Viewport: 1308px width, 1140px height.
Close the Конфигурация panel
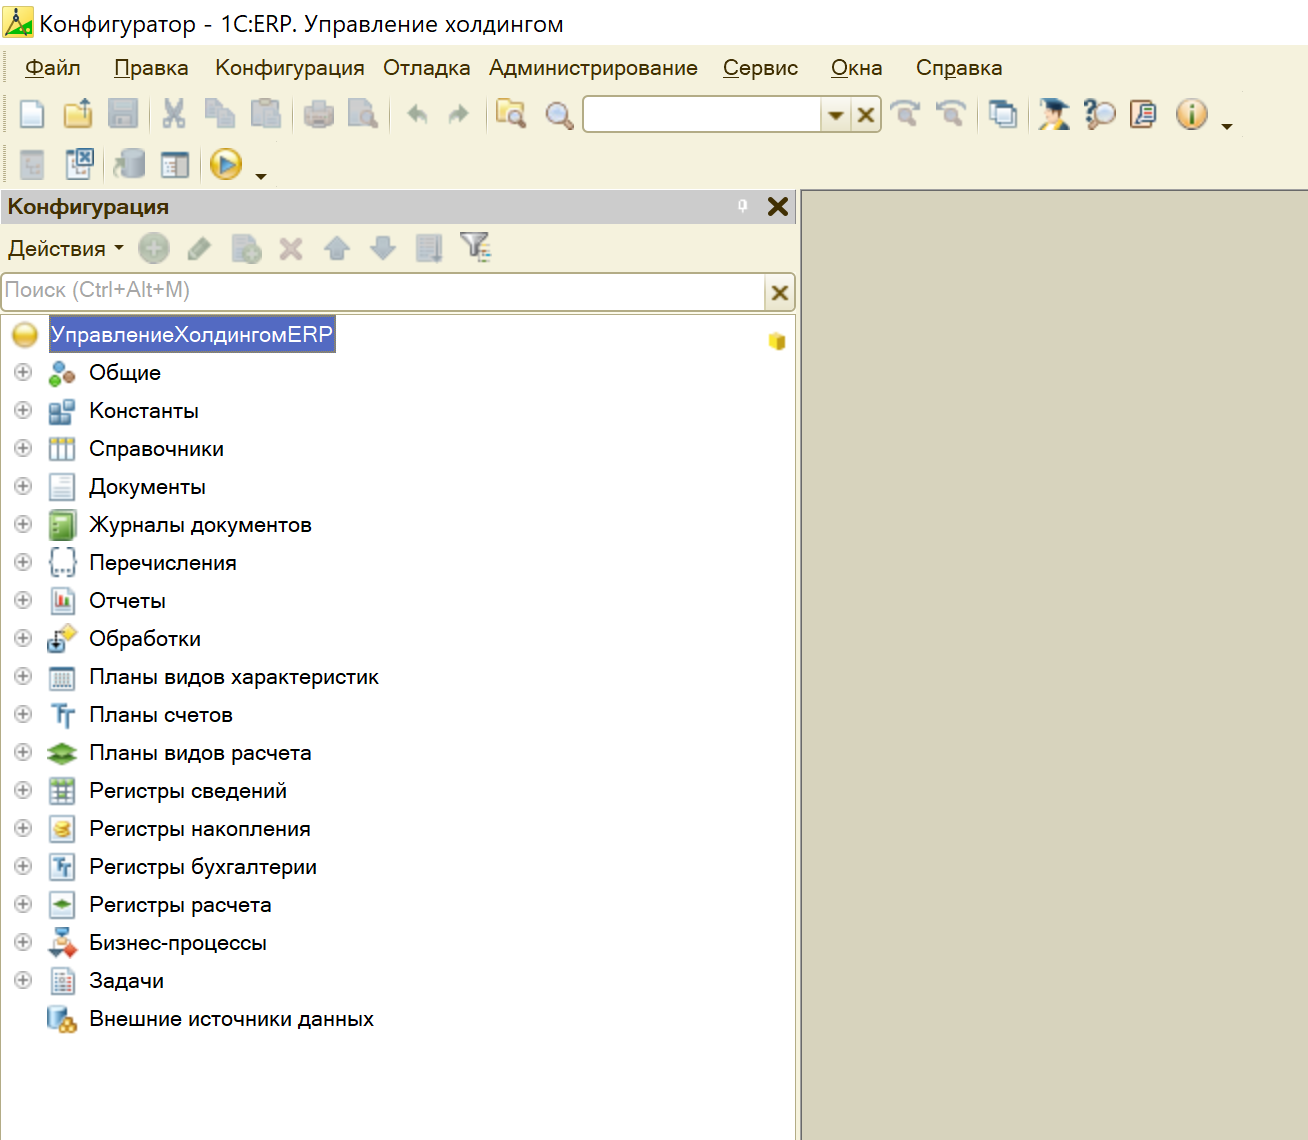coord(778,206)
